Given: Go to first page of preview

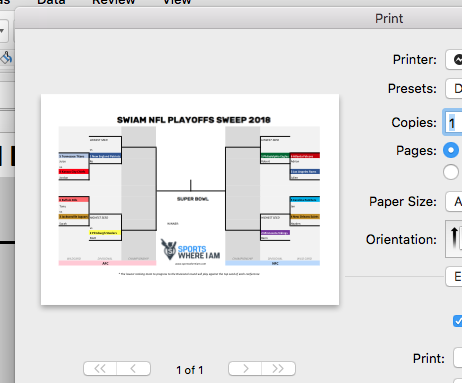Looking at the screenshot, I should pos(100,369).
